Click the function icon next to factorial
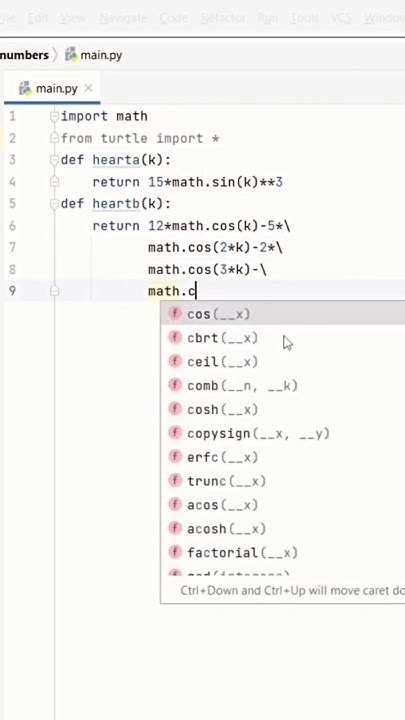The height and width of the screenshot is (720, 405). (x=175, y=552)
